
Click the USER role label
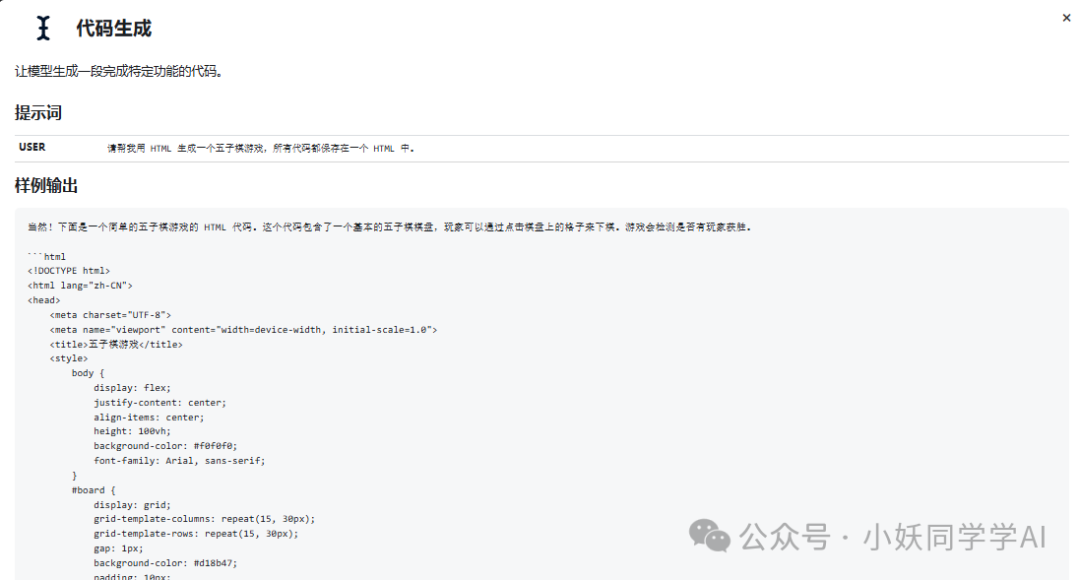click(x=32, y=147)
